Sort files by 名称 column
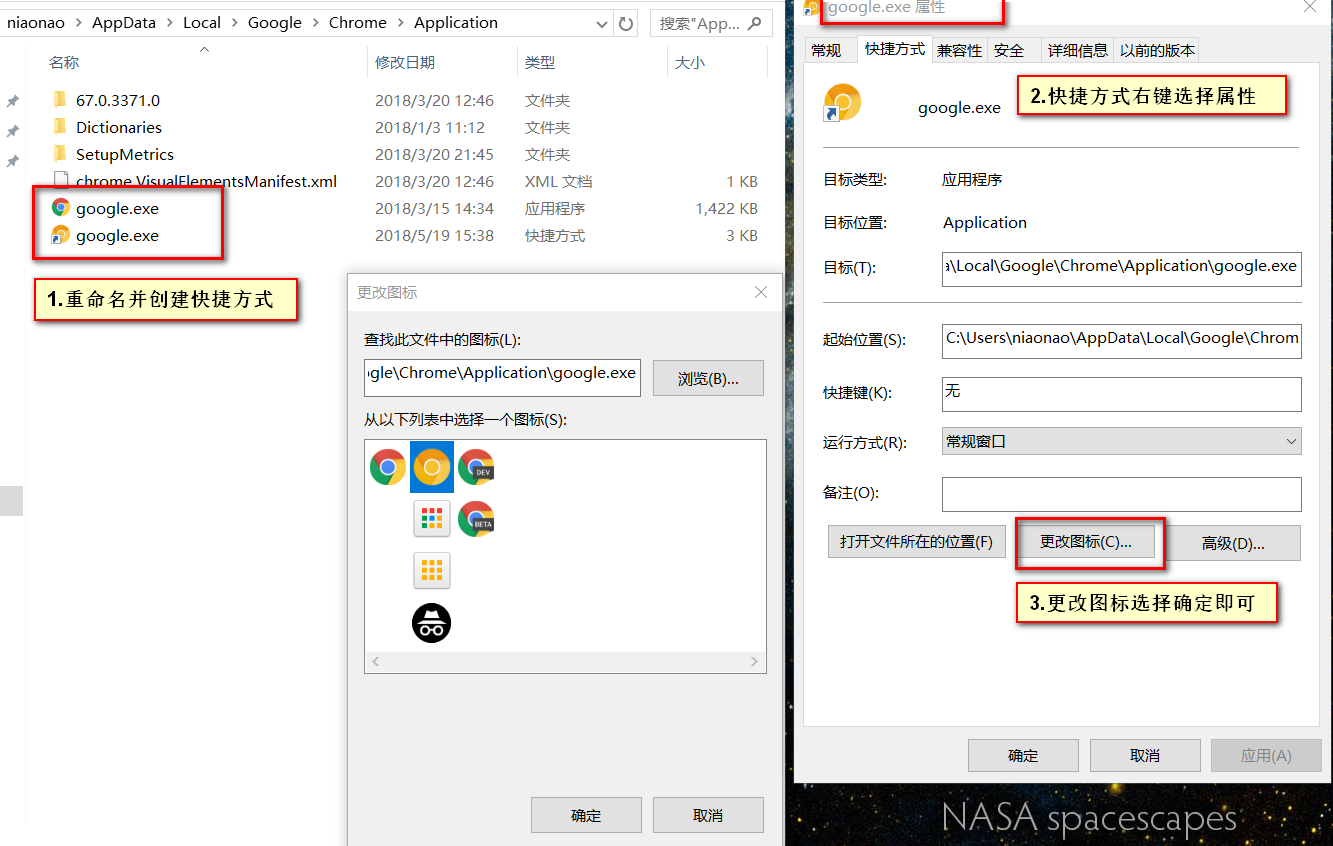This screenshot has width=1333, height=846. pyautogui.click(x=64, y=63)
